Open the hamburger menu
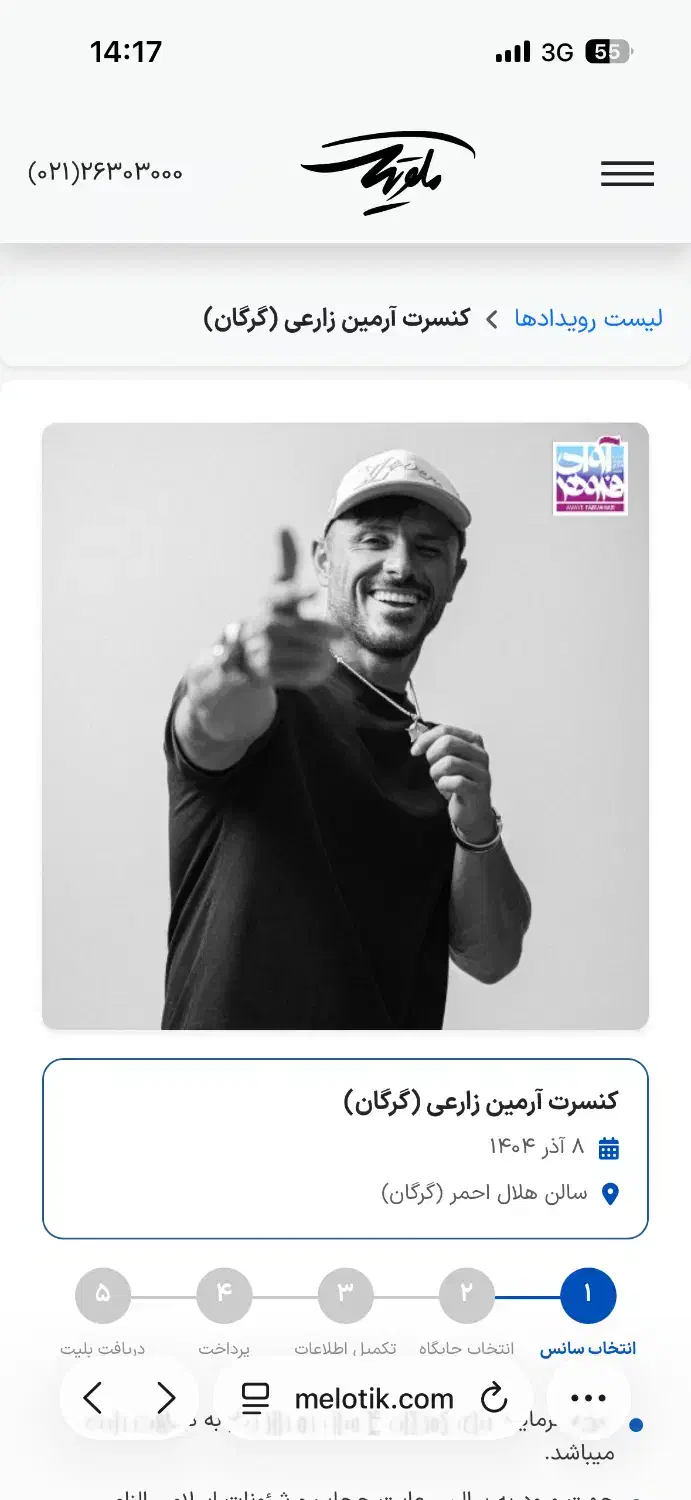 click(627, 174)
